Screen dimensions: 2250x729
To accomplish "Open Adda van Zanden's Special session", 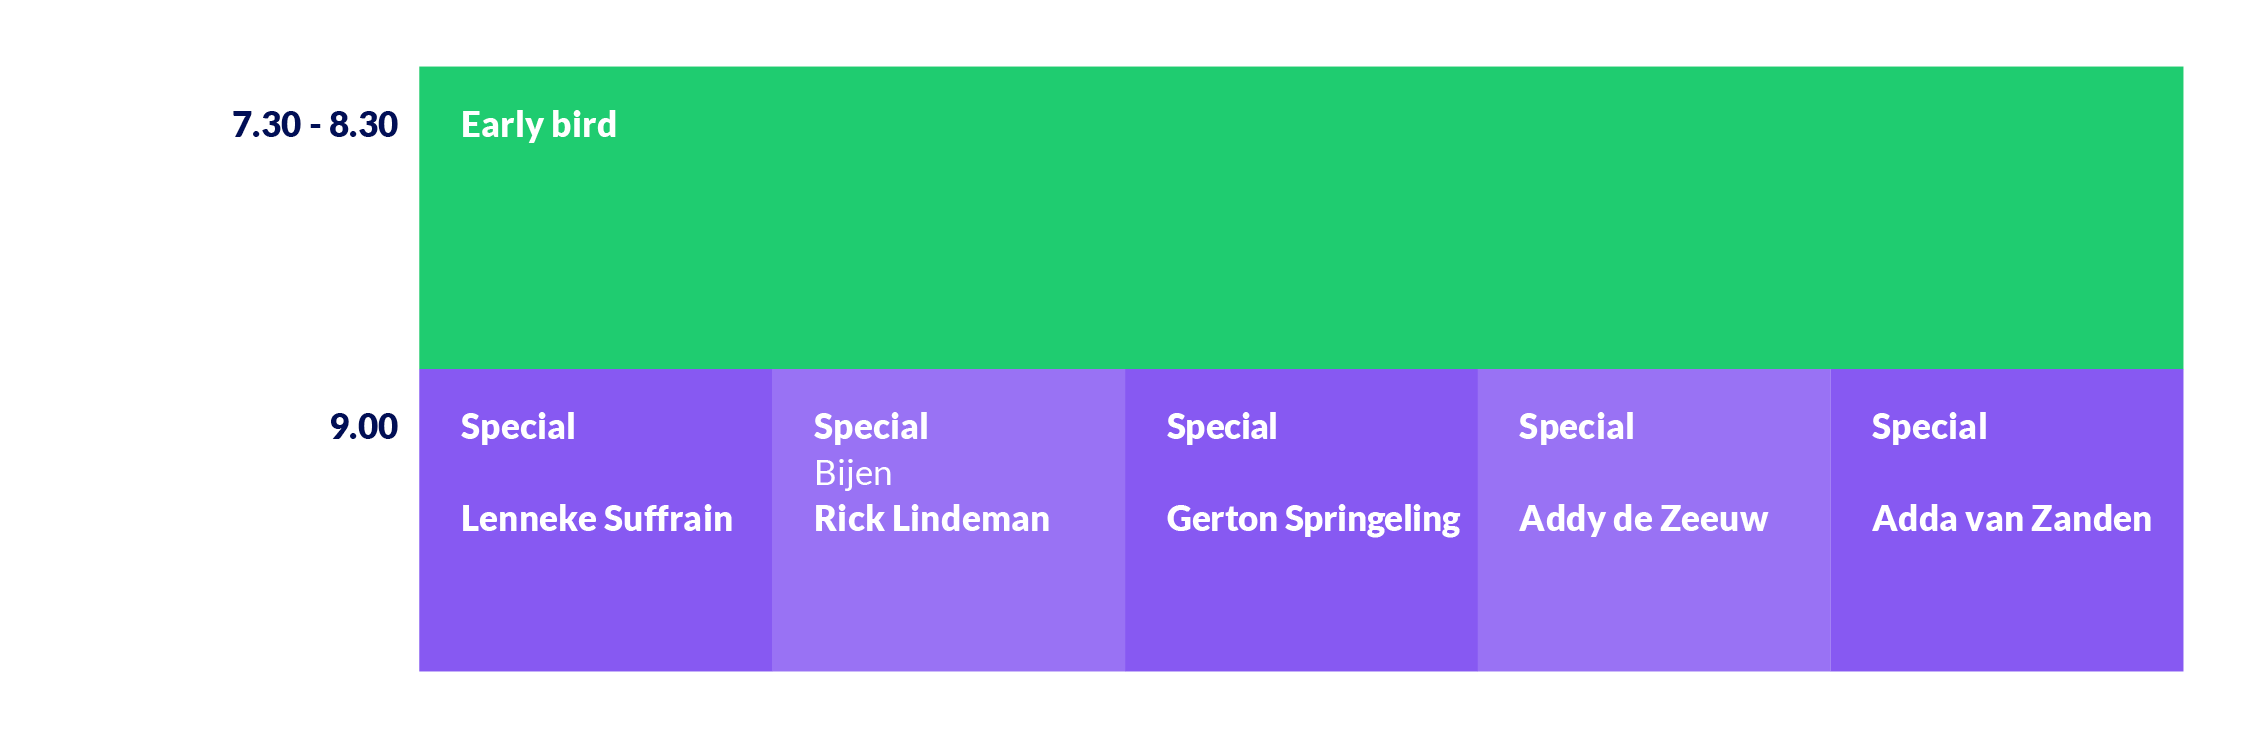I will (2007, 520).
